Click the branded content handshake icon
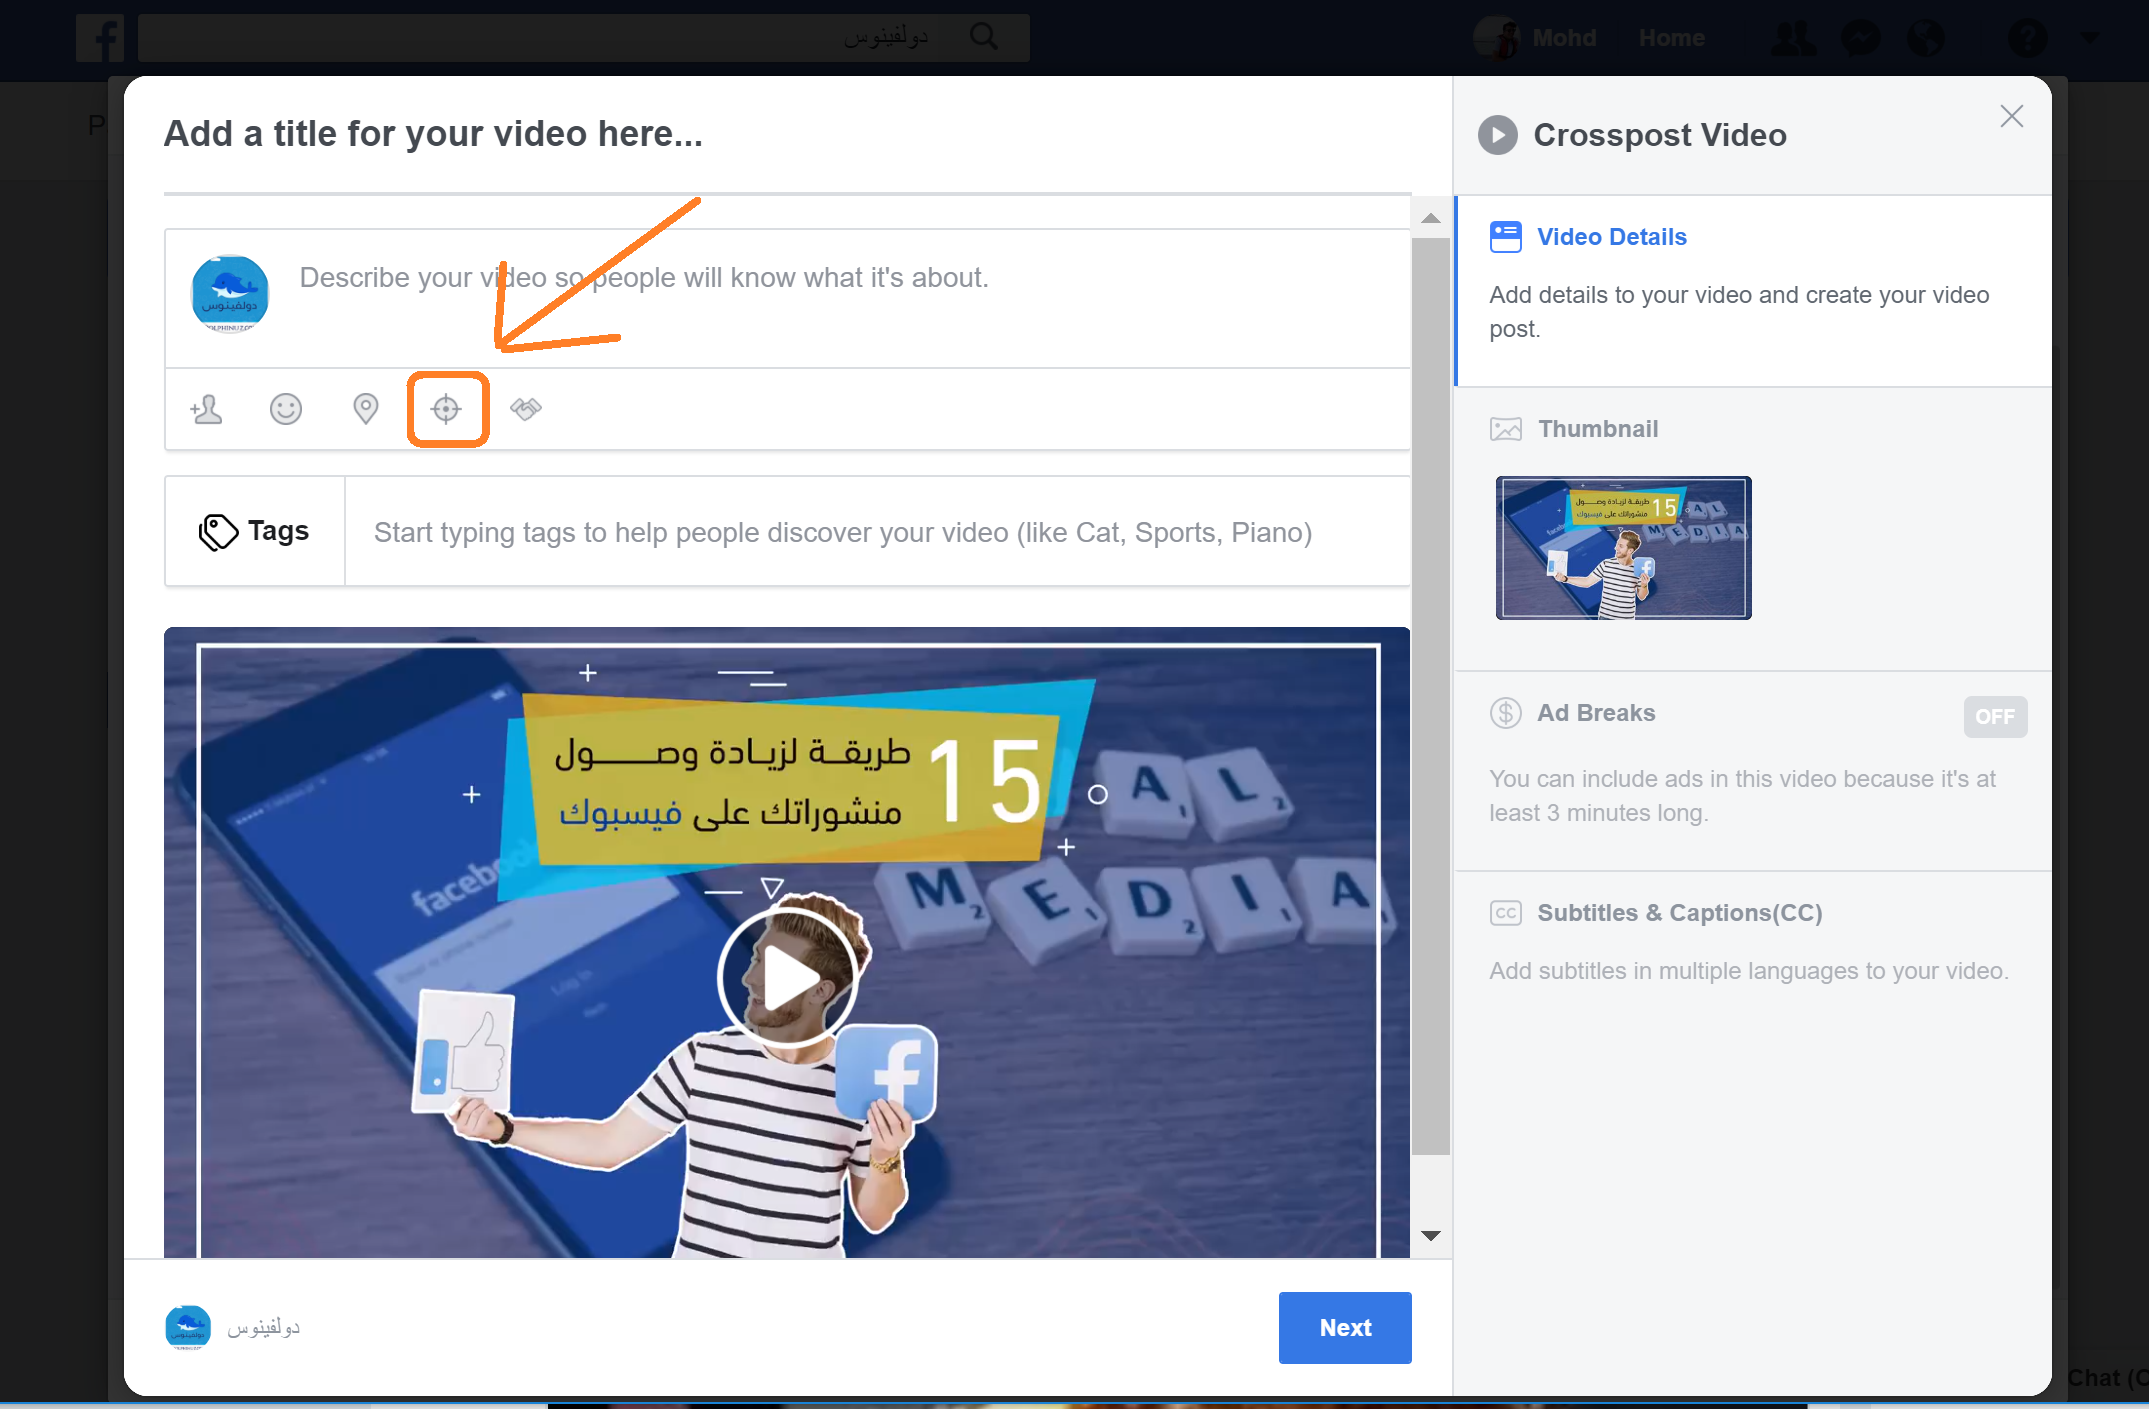Screen dimensions: 2149x1409 (526, 408)
